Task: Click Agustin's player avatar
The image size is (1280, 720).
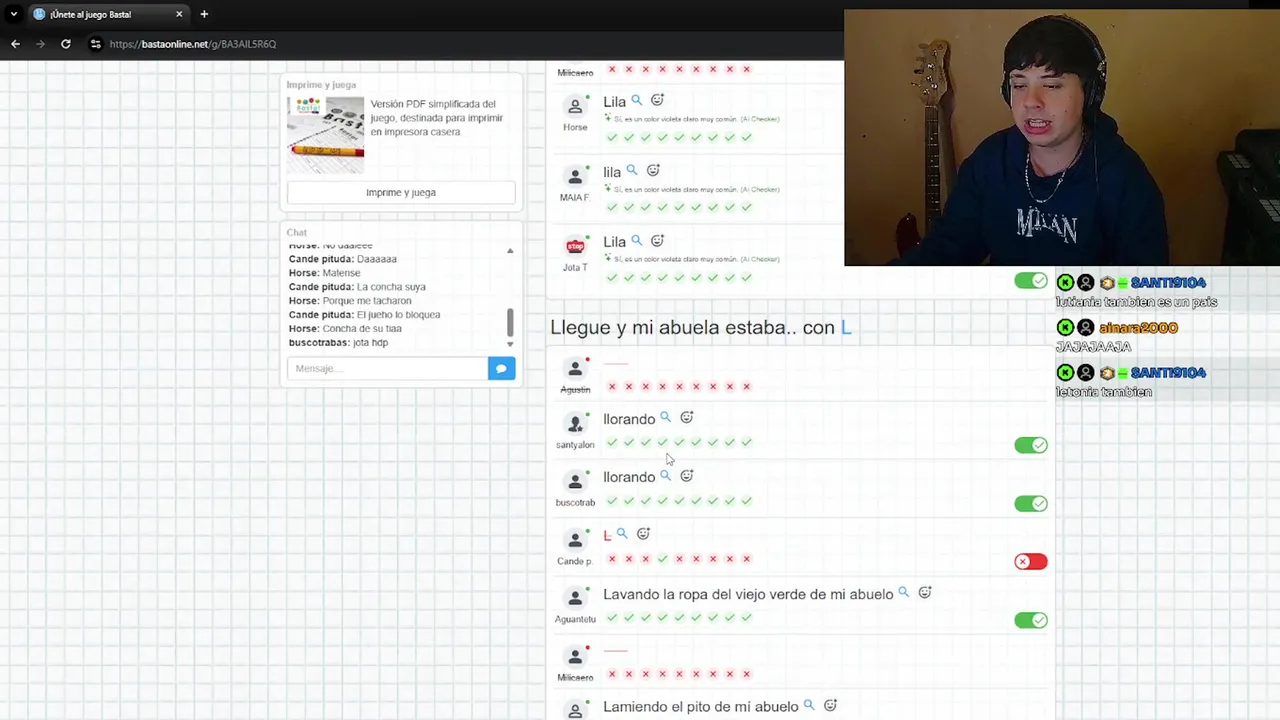Action: (x=575, y=369)
